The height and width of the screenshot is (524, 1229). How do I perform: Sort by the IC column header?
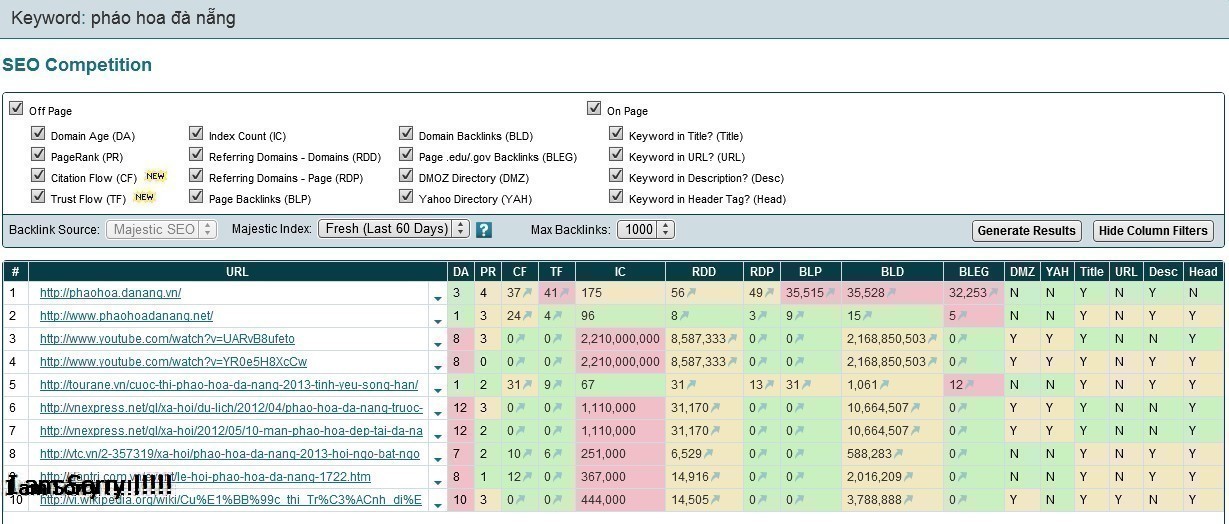click(620, 271)
